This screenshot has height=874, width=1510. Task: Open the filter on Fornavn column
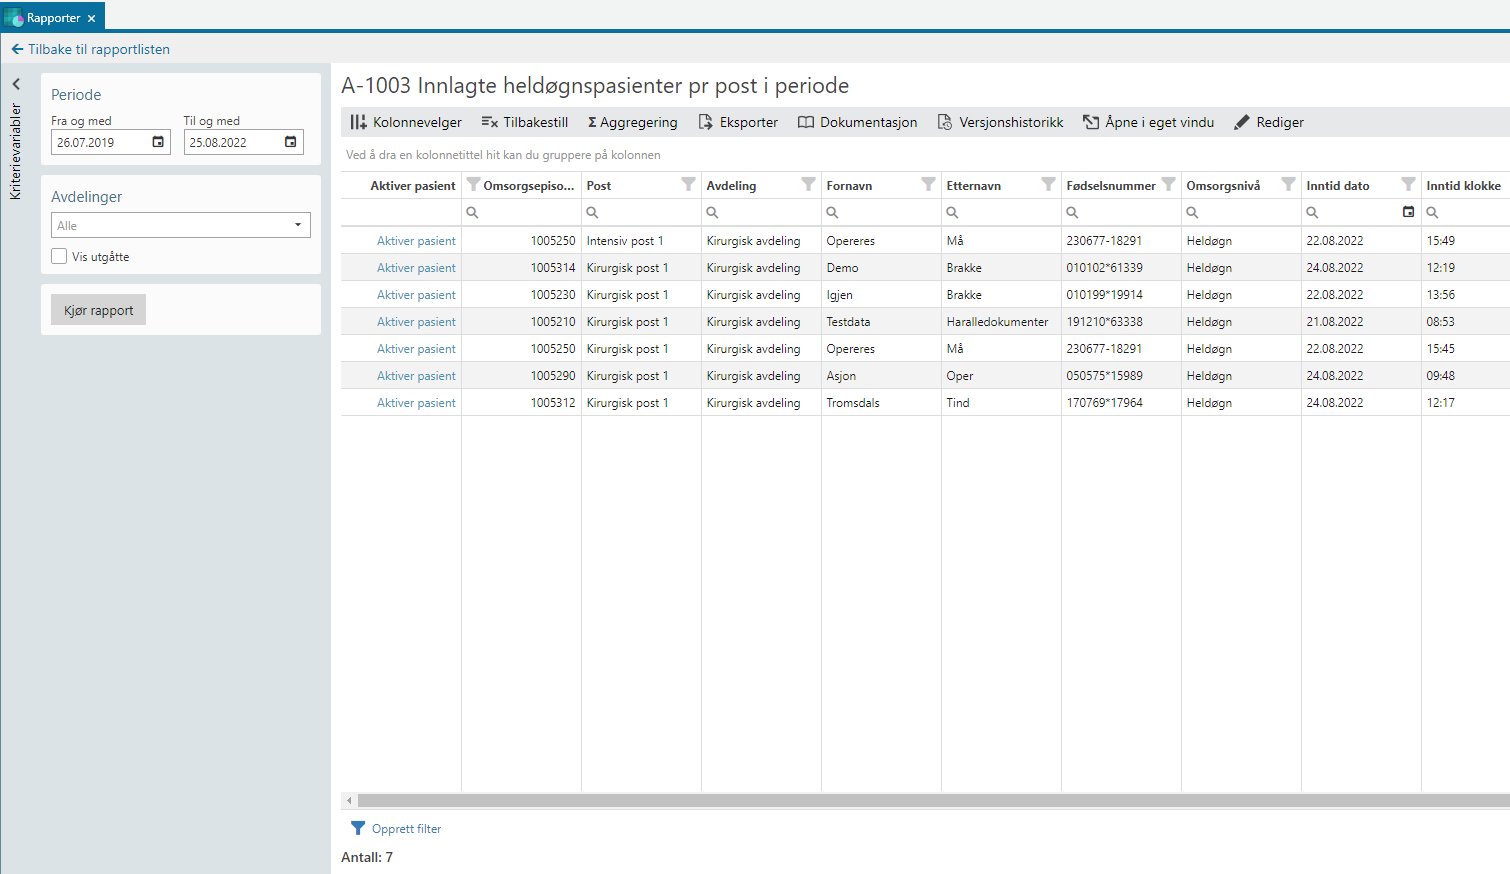pyautogui.click(x=928, y=185)
